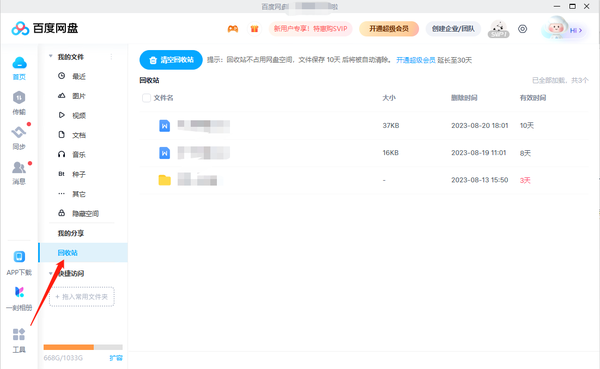Open 一刻相册 album icon

(x=19, y=292)
